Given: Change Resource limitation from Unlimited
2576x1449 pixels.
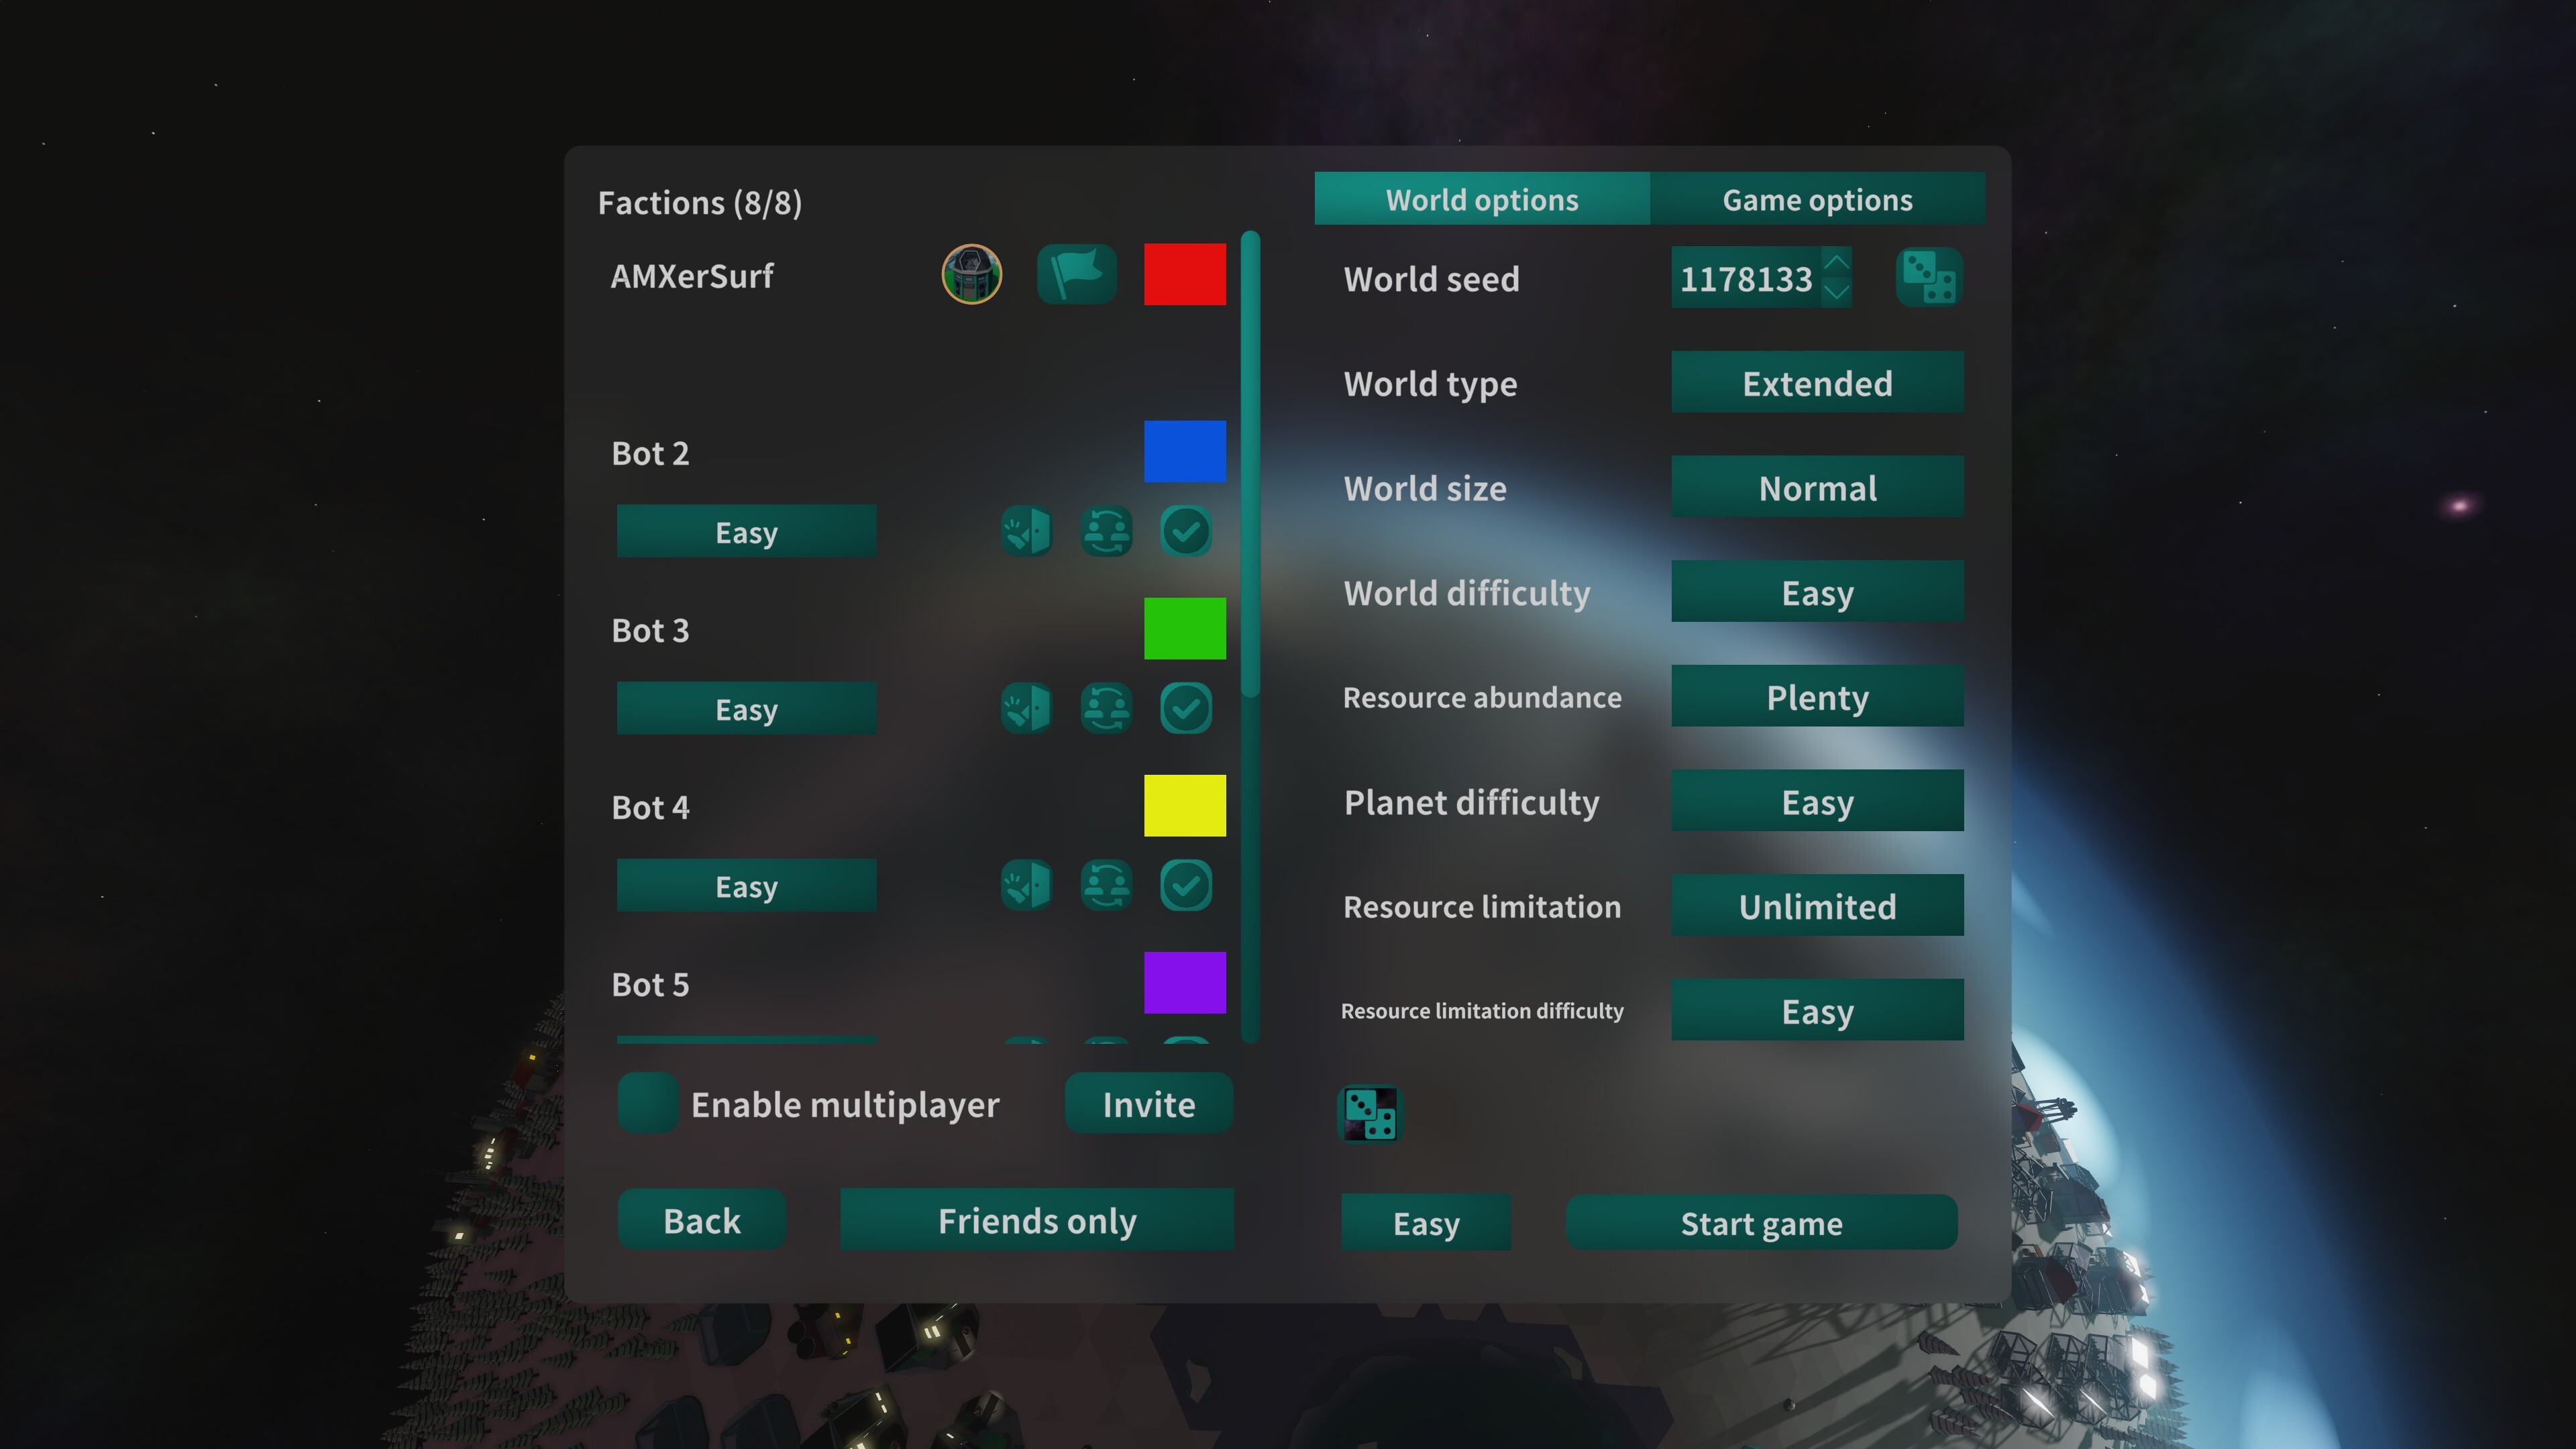Looking at the screenshot, I should [1817, 905].
